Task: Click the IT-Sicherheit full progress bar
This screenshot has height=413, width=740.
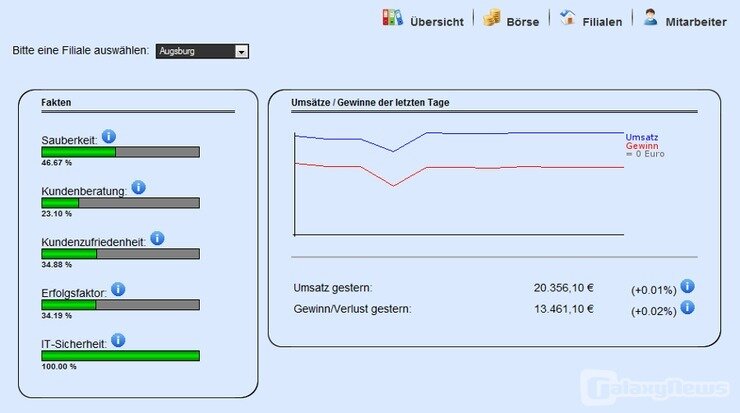Action: pyautogui.click(x=120, y=355)
